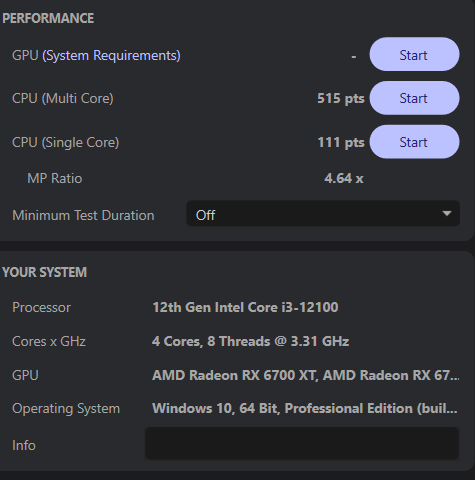Select the 111 pts single core score
The height and width of the screenshot is (480, 475).
341,142
